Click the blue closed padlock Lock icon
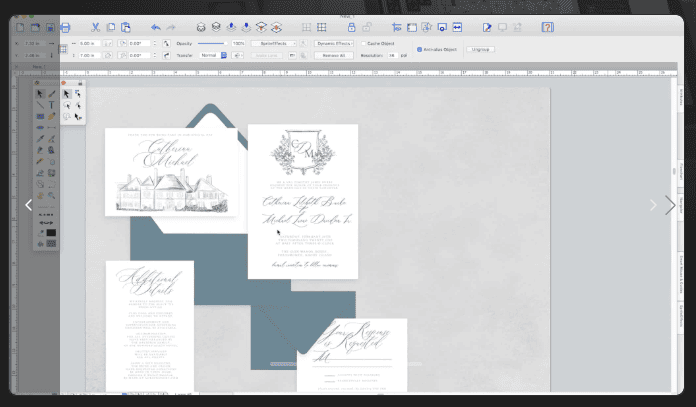The width and height of the screenshot is (696, 407). (352, 28)
